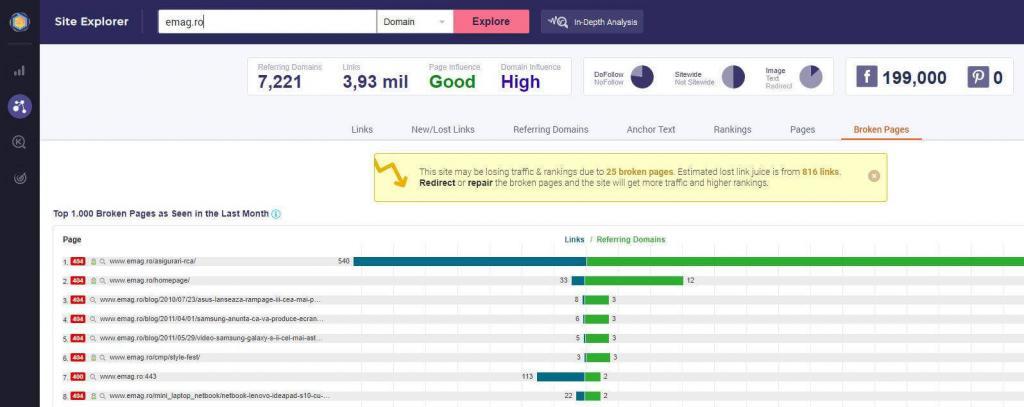The height and width of the screenshot is (407, 1024).
Task: Click the 113 links count value
Action: click(x=528, y=377)
